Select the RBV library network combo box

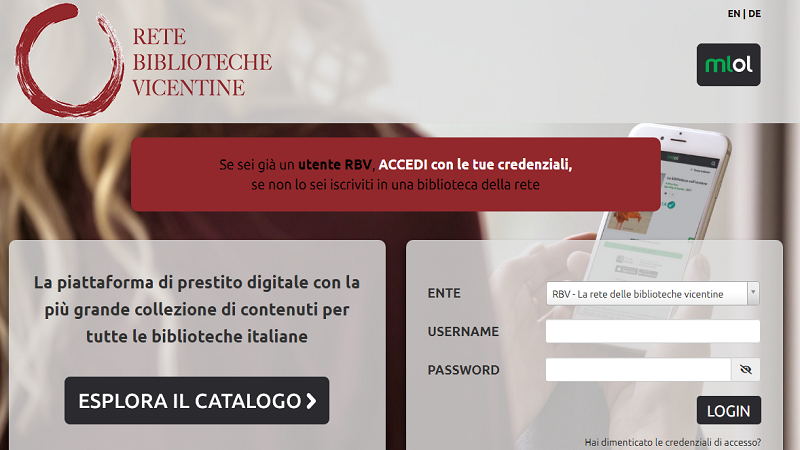coord(653,293)
